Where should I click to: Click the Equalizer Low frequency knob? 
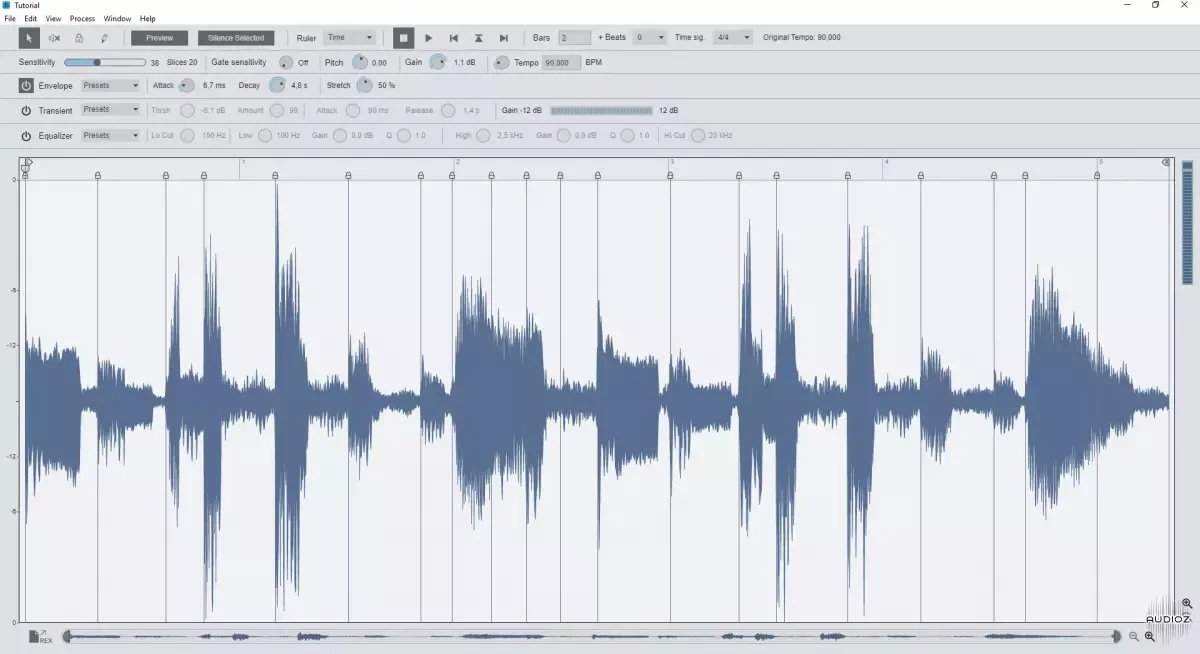pos(264,135)
